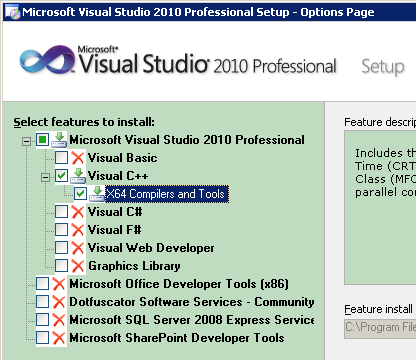416x360 pixels.
Task: Enable the Visual Basic checkbox
Action: (62, 157)
